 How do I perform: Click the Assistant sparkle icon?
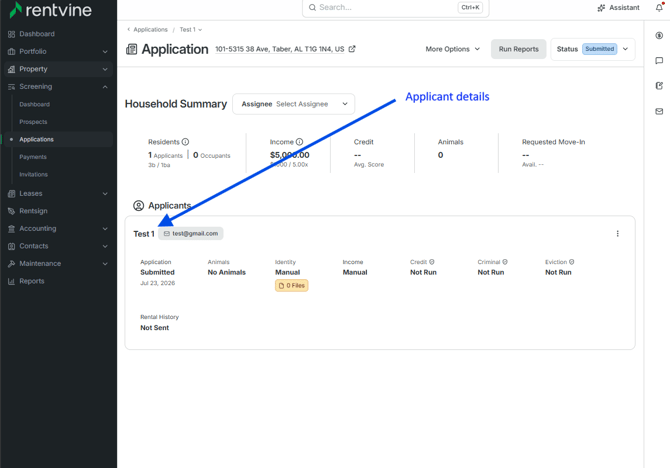coord(601,8)
